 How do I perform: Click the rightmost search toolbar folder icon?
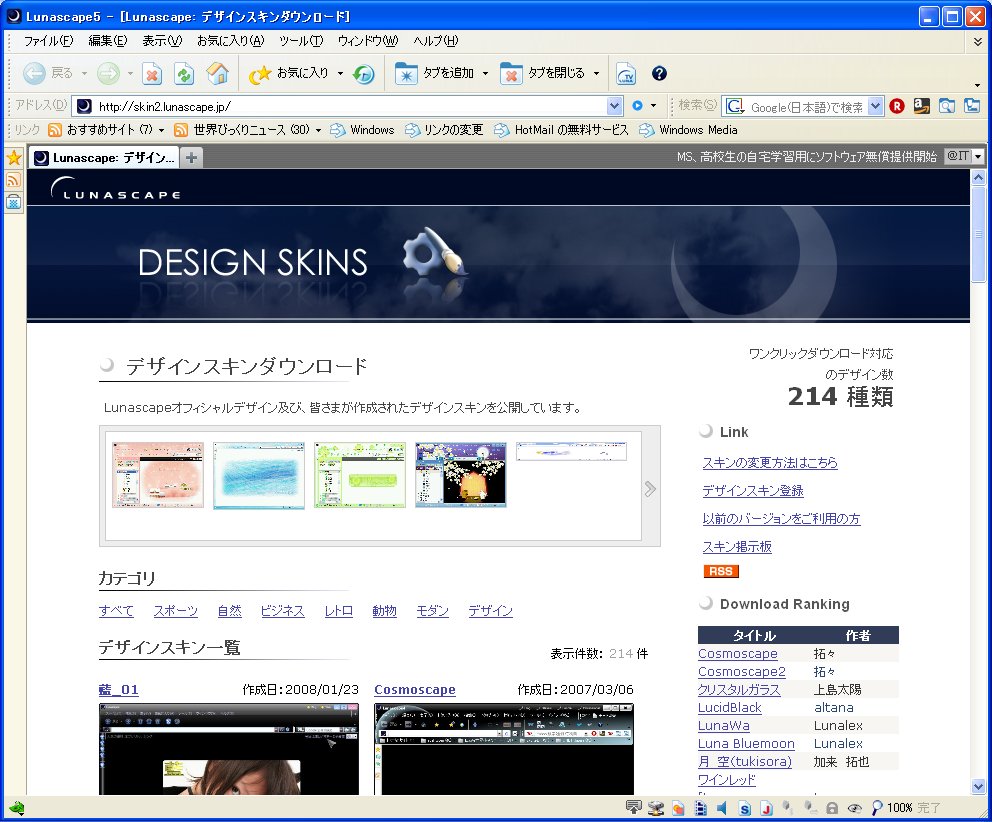972,106
